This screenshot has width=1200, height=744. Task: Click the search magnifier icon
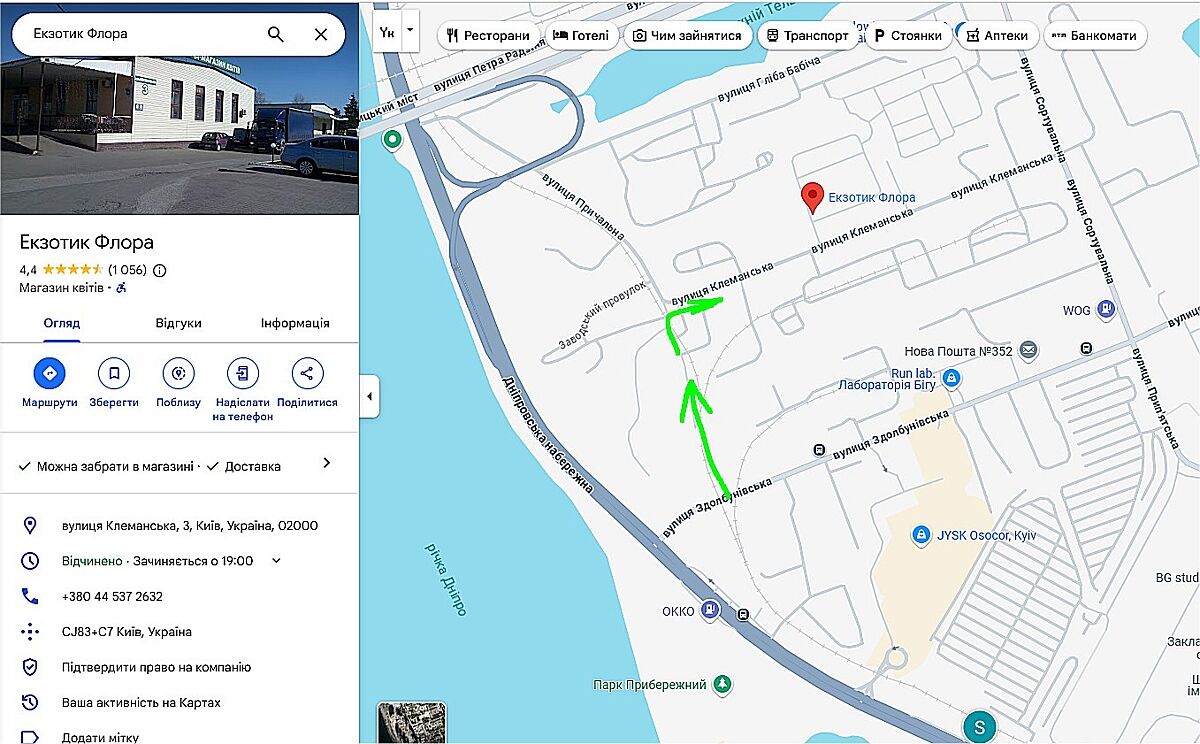point(276,34)
